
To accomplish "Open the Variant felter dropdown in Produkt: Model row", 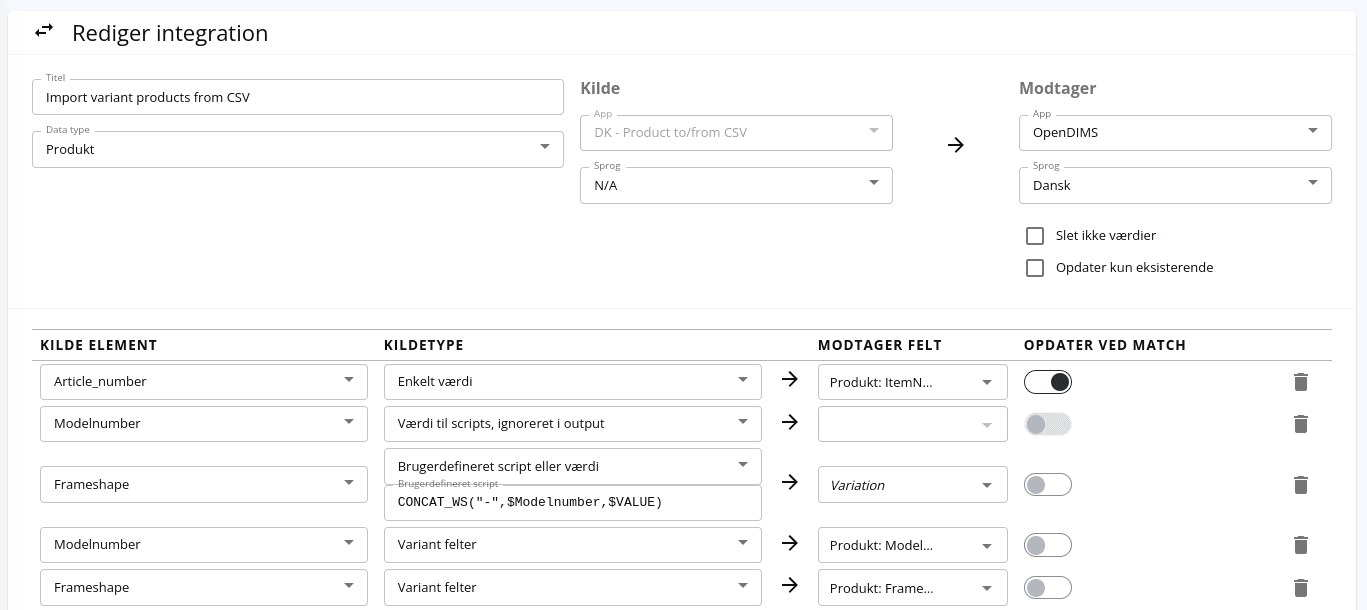I will (x=573, y=544).
